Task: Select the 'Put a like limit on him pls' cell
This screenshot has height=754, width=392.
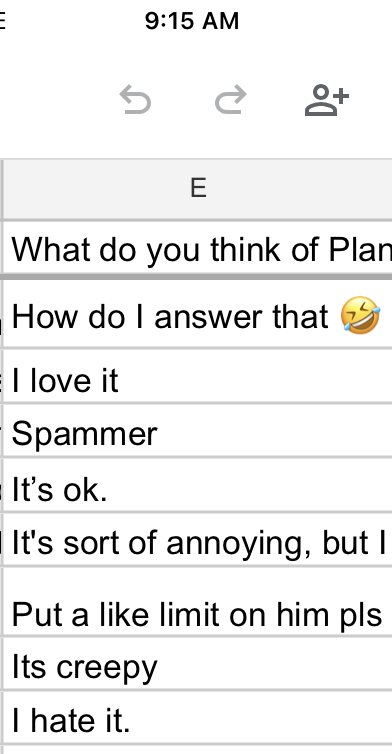Action: click(198, 602)
